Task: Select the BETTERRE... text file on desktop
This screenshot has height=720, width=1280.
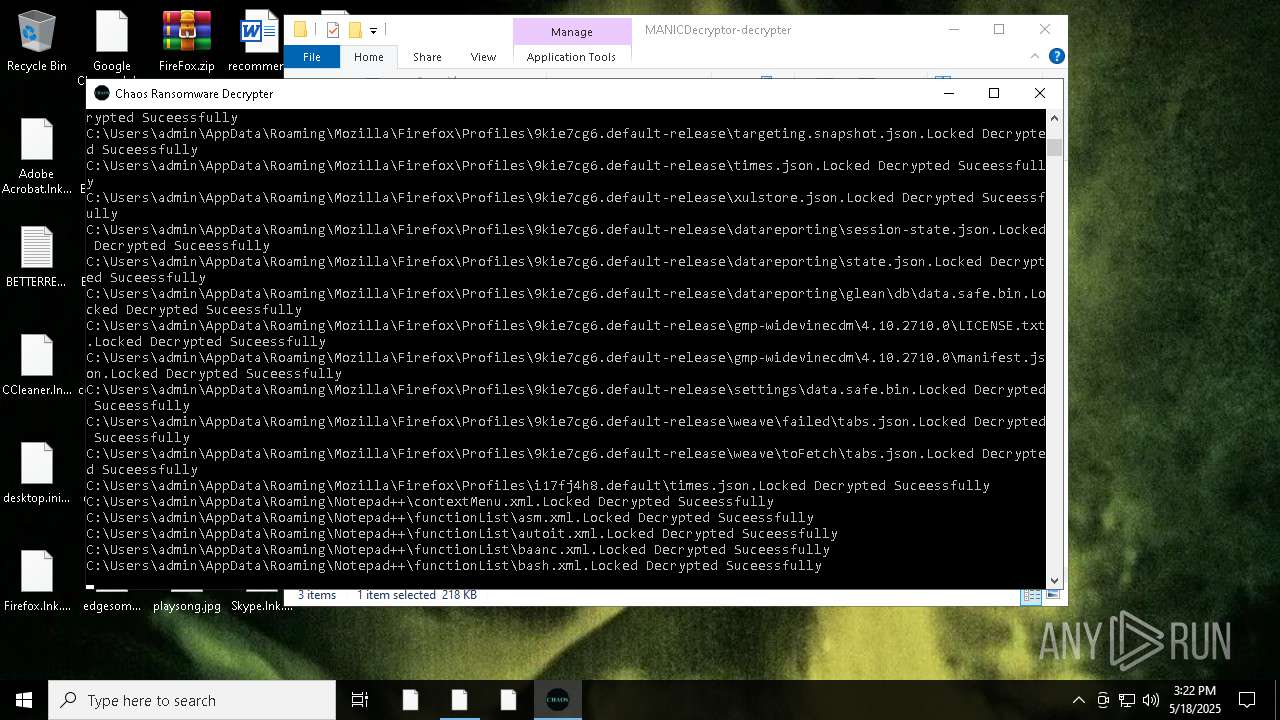Action: [x=37, y=257]
